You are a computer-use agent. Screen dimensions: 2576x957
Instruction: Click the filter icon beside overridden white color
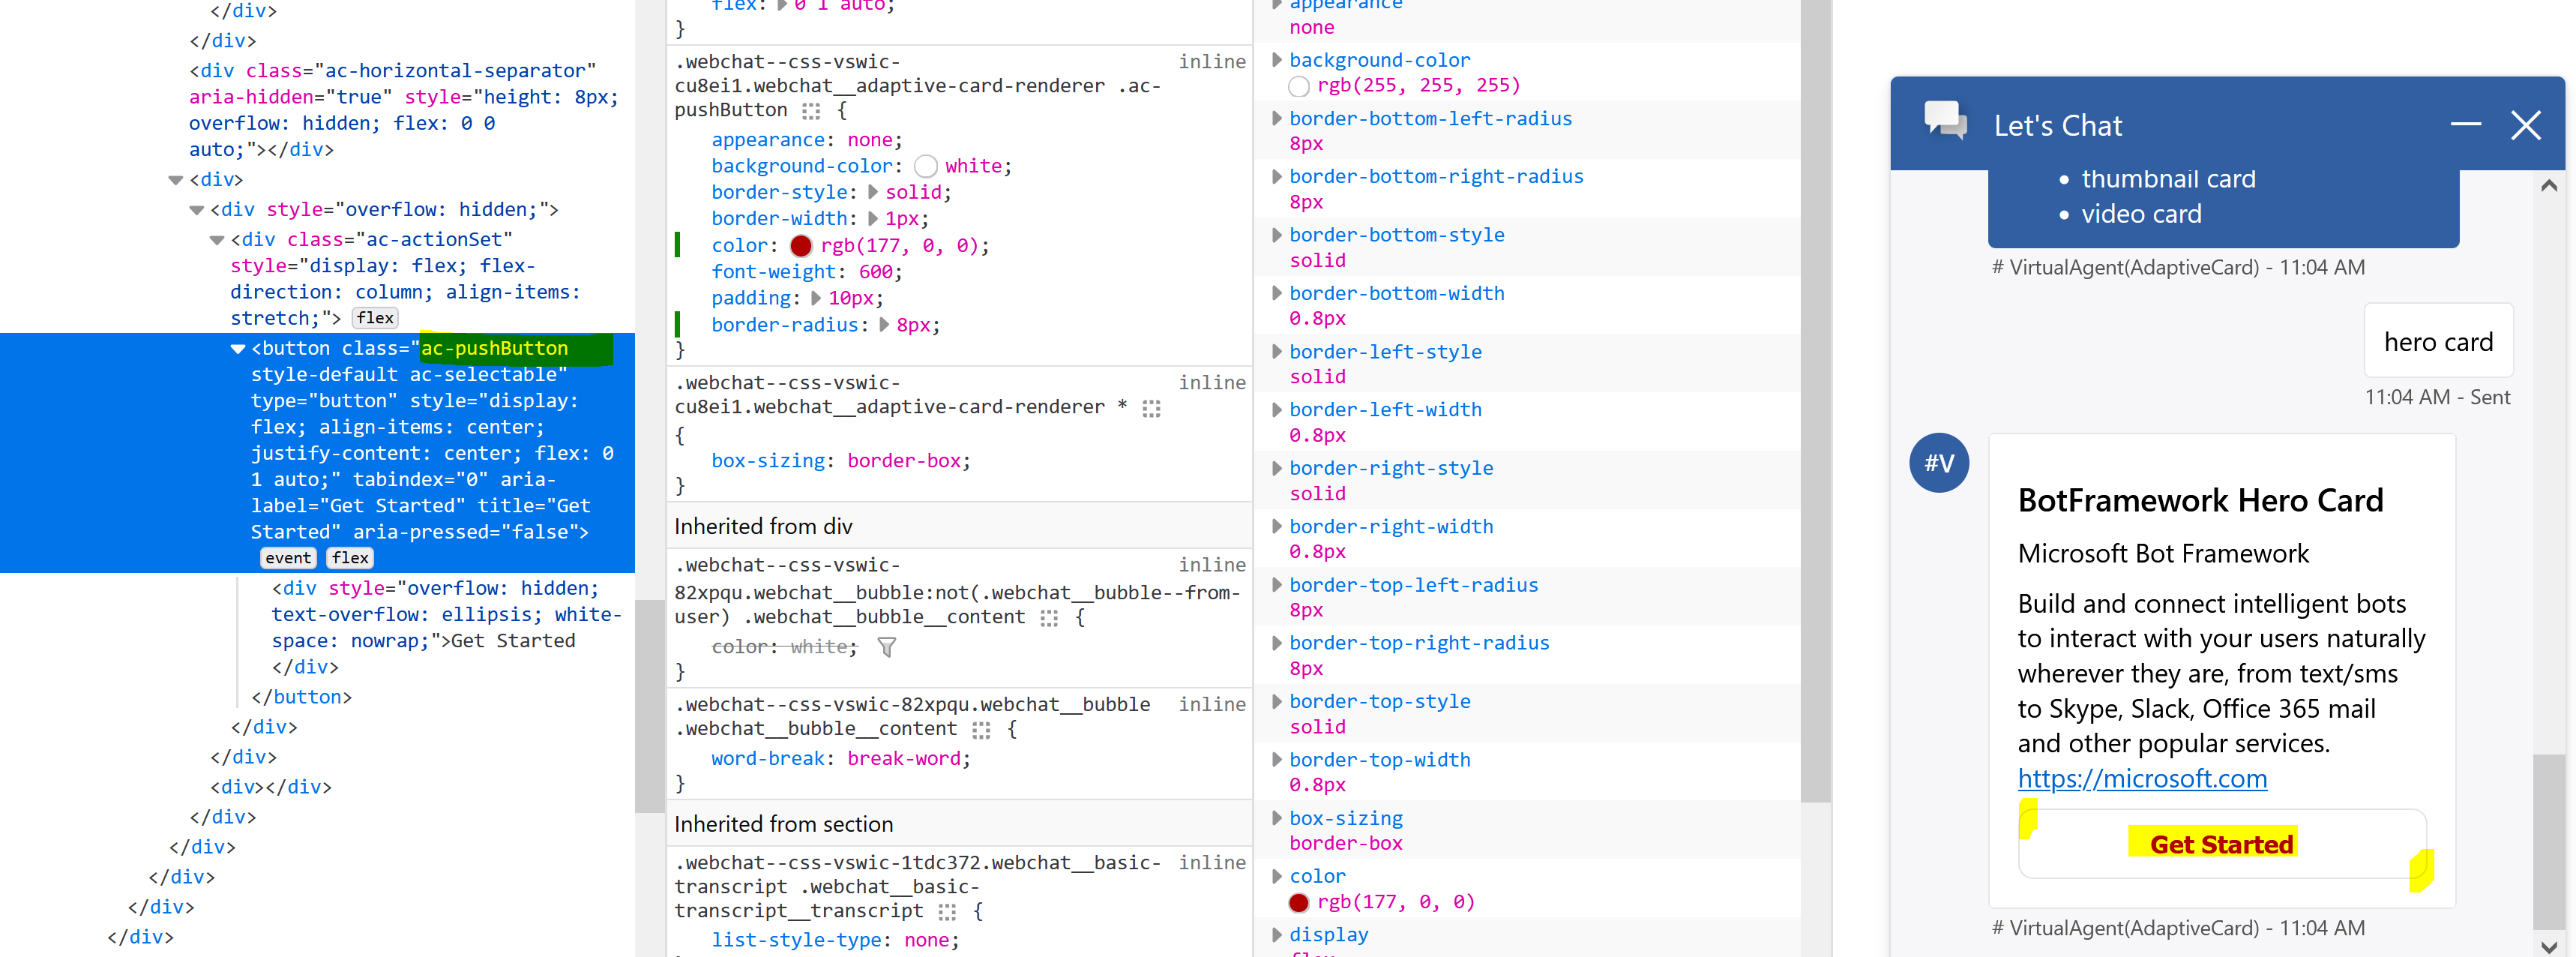[x=887, y=648]
